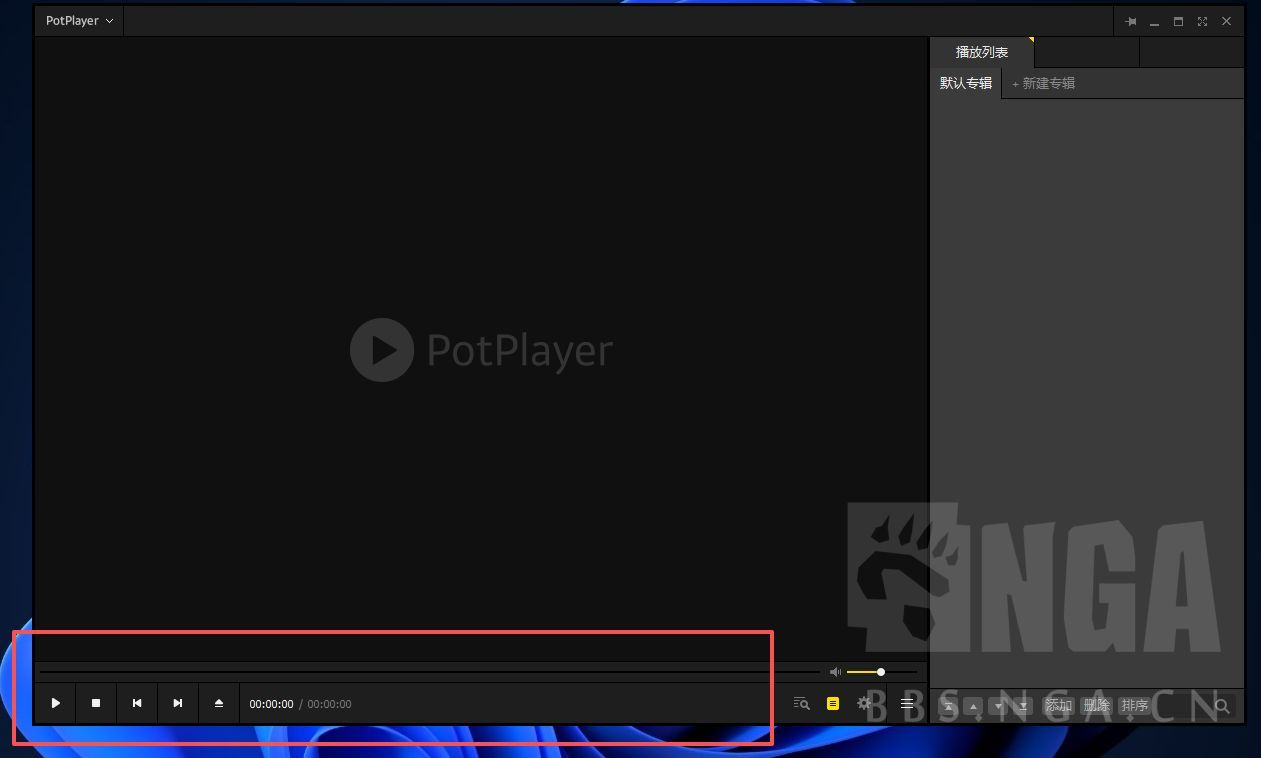
Task: Click 排序 to sort the playlist
Action: [1135, 705]
